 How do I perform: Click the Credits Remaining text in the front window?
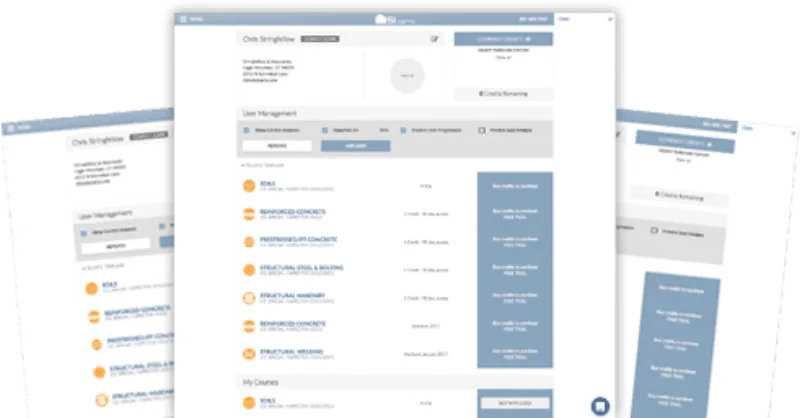click(x=504, y=94)
